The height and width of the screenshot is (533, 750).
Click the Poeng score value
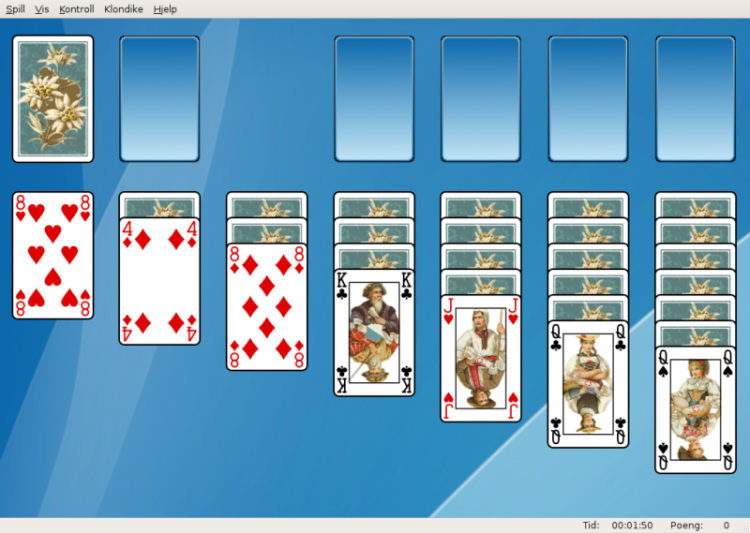point(726,525)
